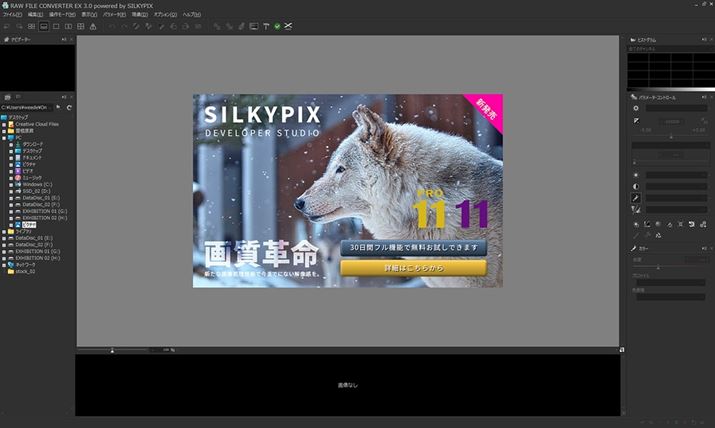Open the 操作モード menu
This screenshot has height=428, width=715.
(62, 15)
